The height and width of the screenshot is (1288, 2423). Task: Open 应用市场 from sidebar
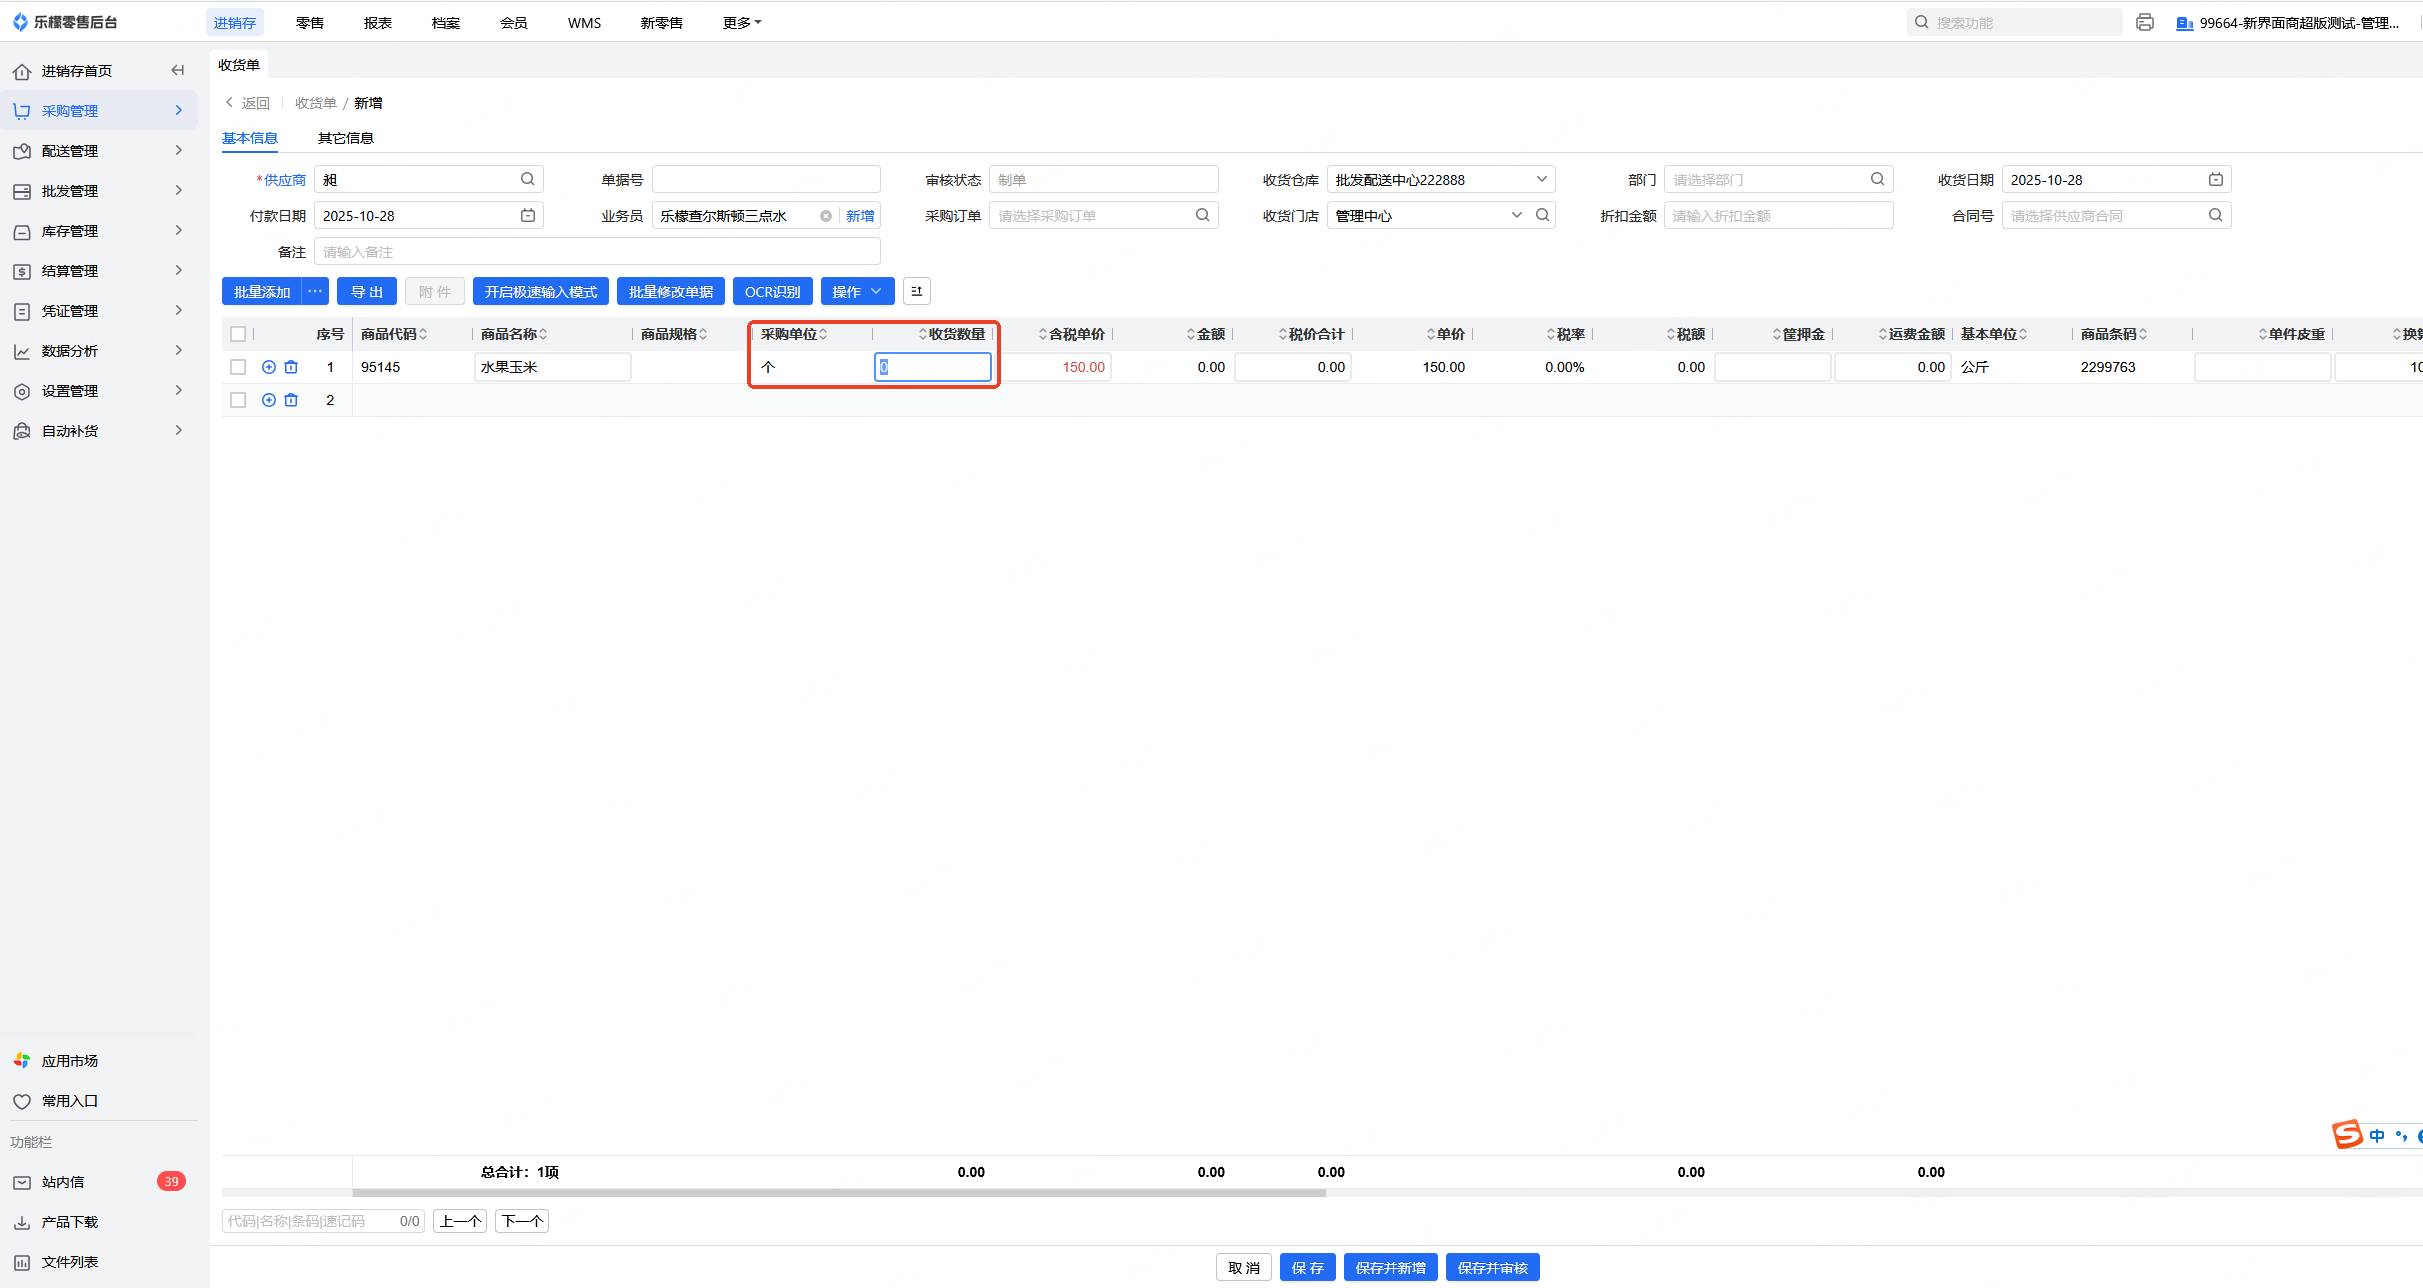click(x=70, y=1060)
